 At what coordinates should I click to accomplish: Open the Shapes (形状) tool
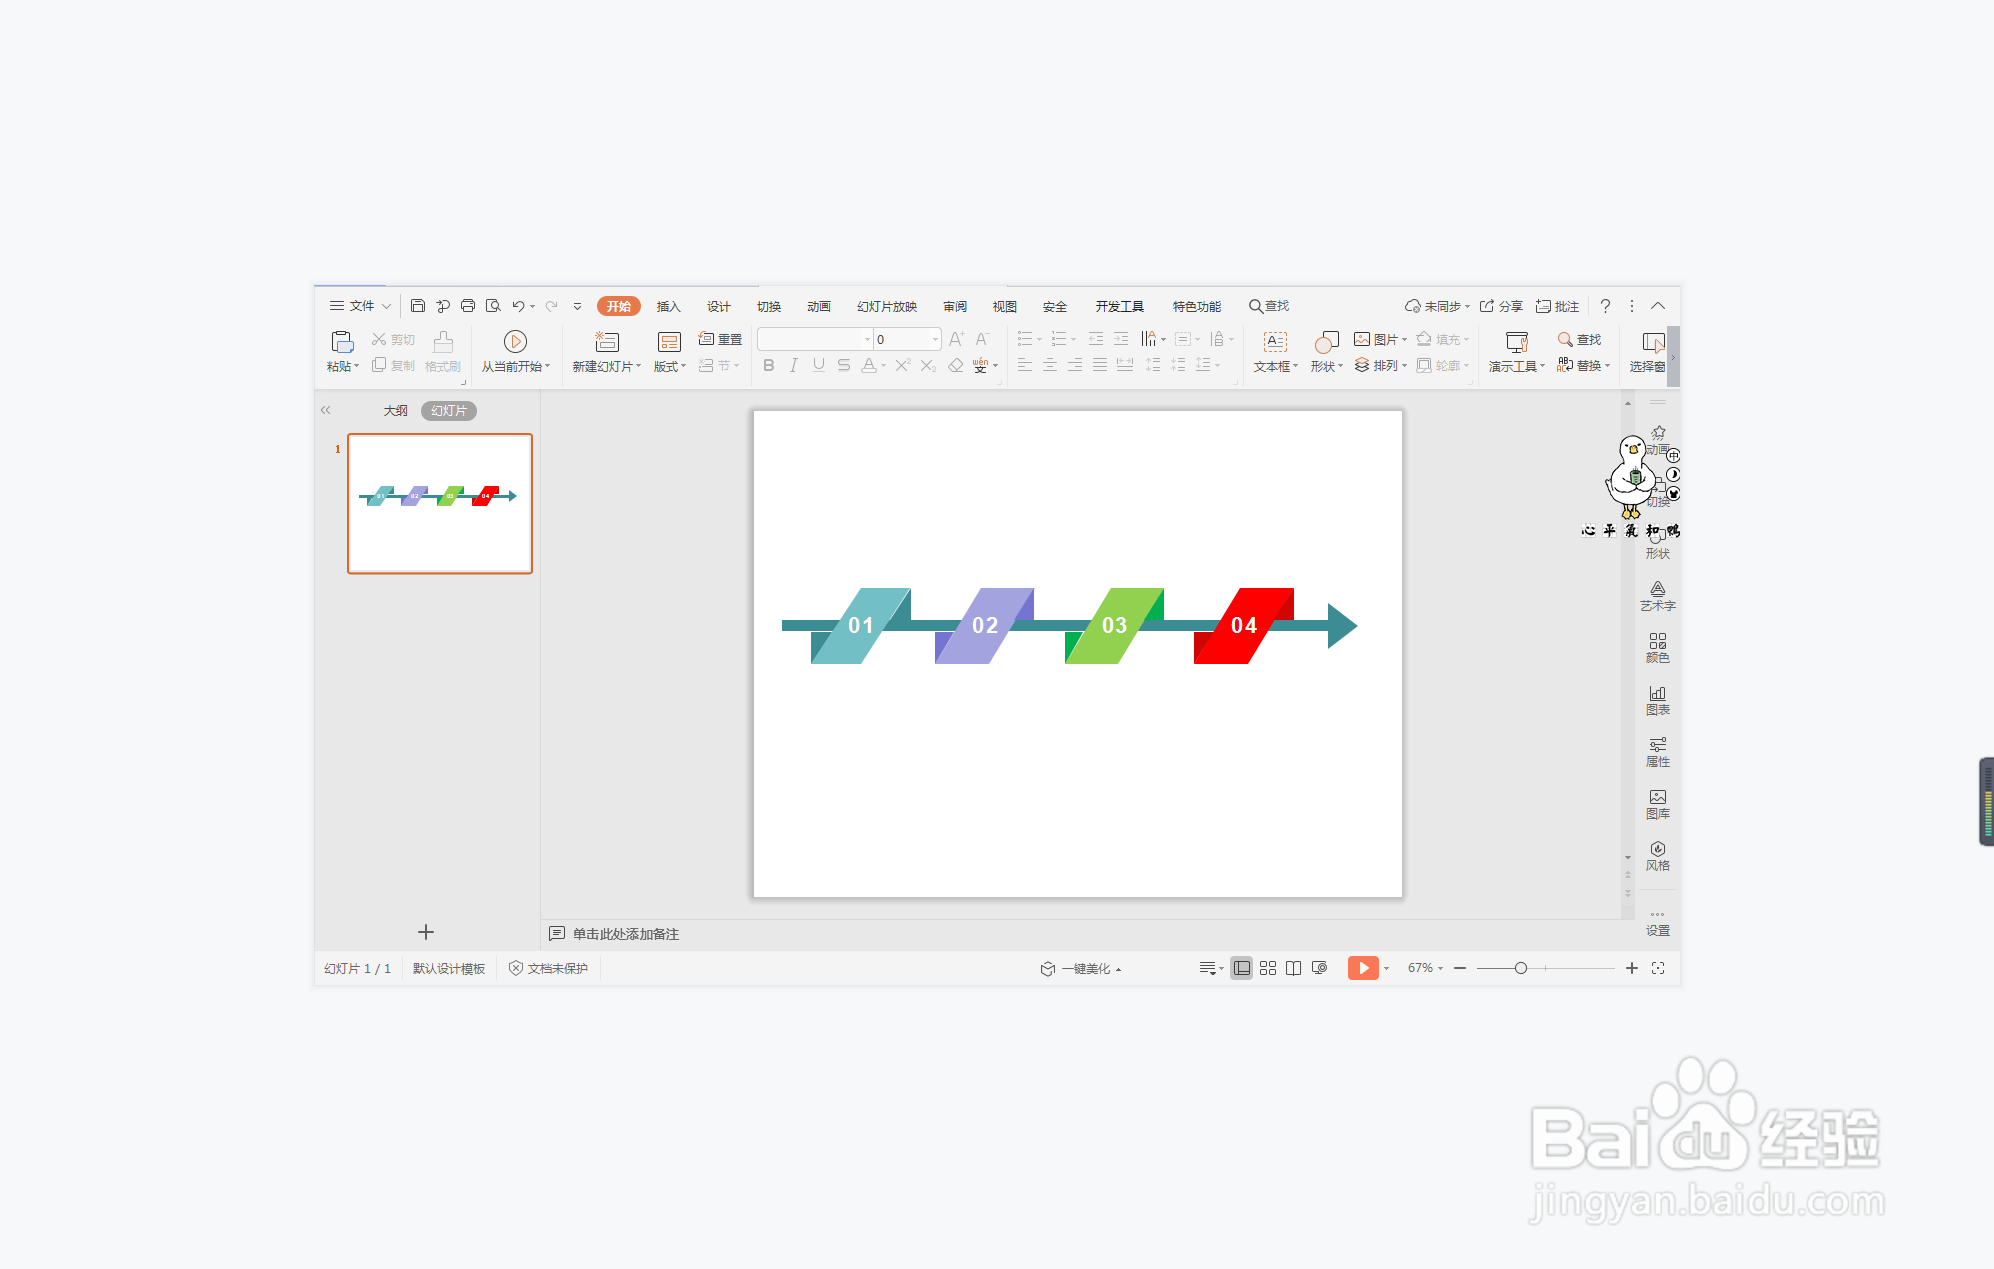(x=1326, y=343)
